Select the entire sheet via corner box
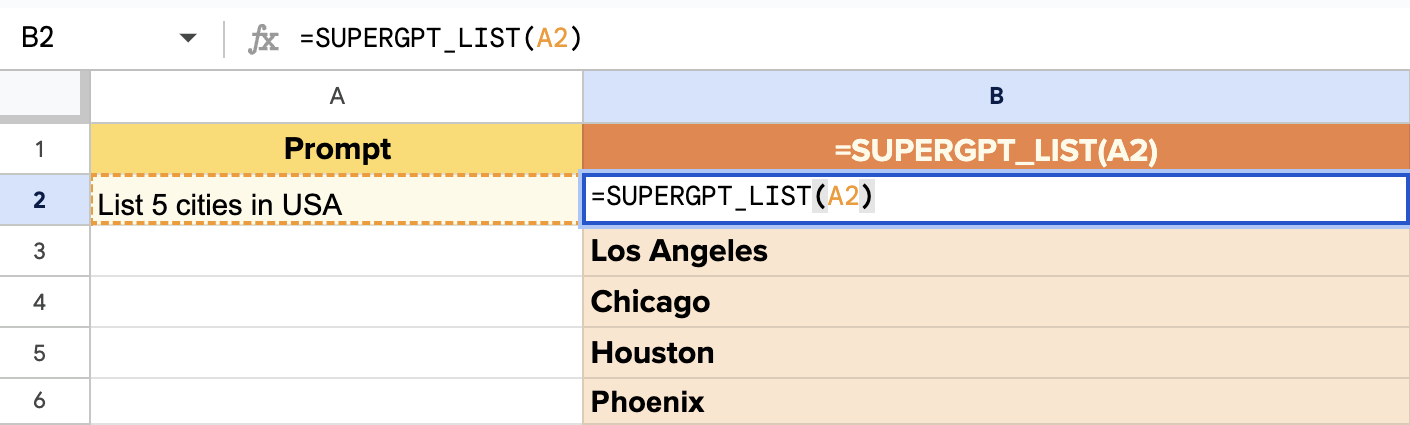Viewport: 1410px width, 425px height. [45, 96]
